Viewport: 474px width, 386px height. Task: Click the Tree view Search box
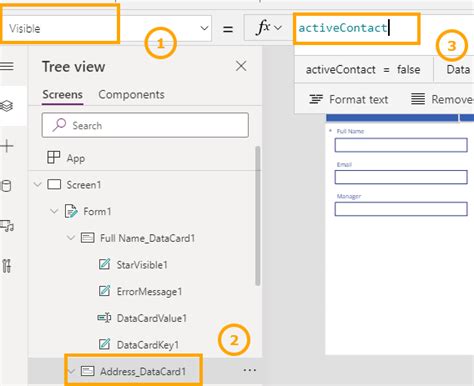(145, 125)
